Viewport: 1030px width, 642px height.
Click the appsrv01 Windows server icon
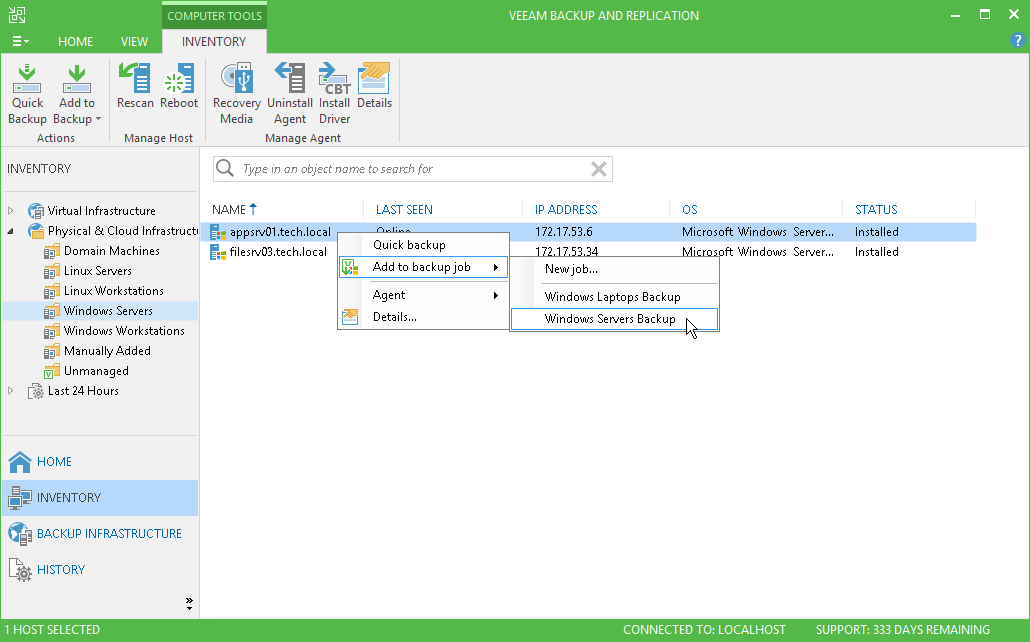217,232
